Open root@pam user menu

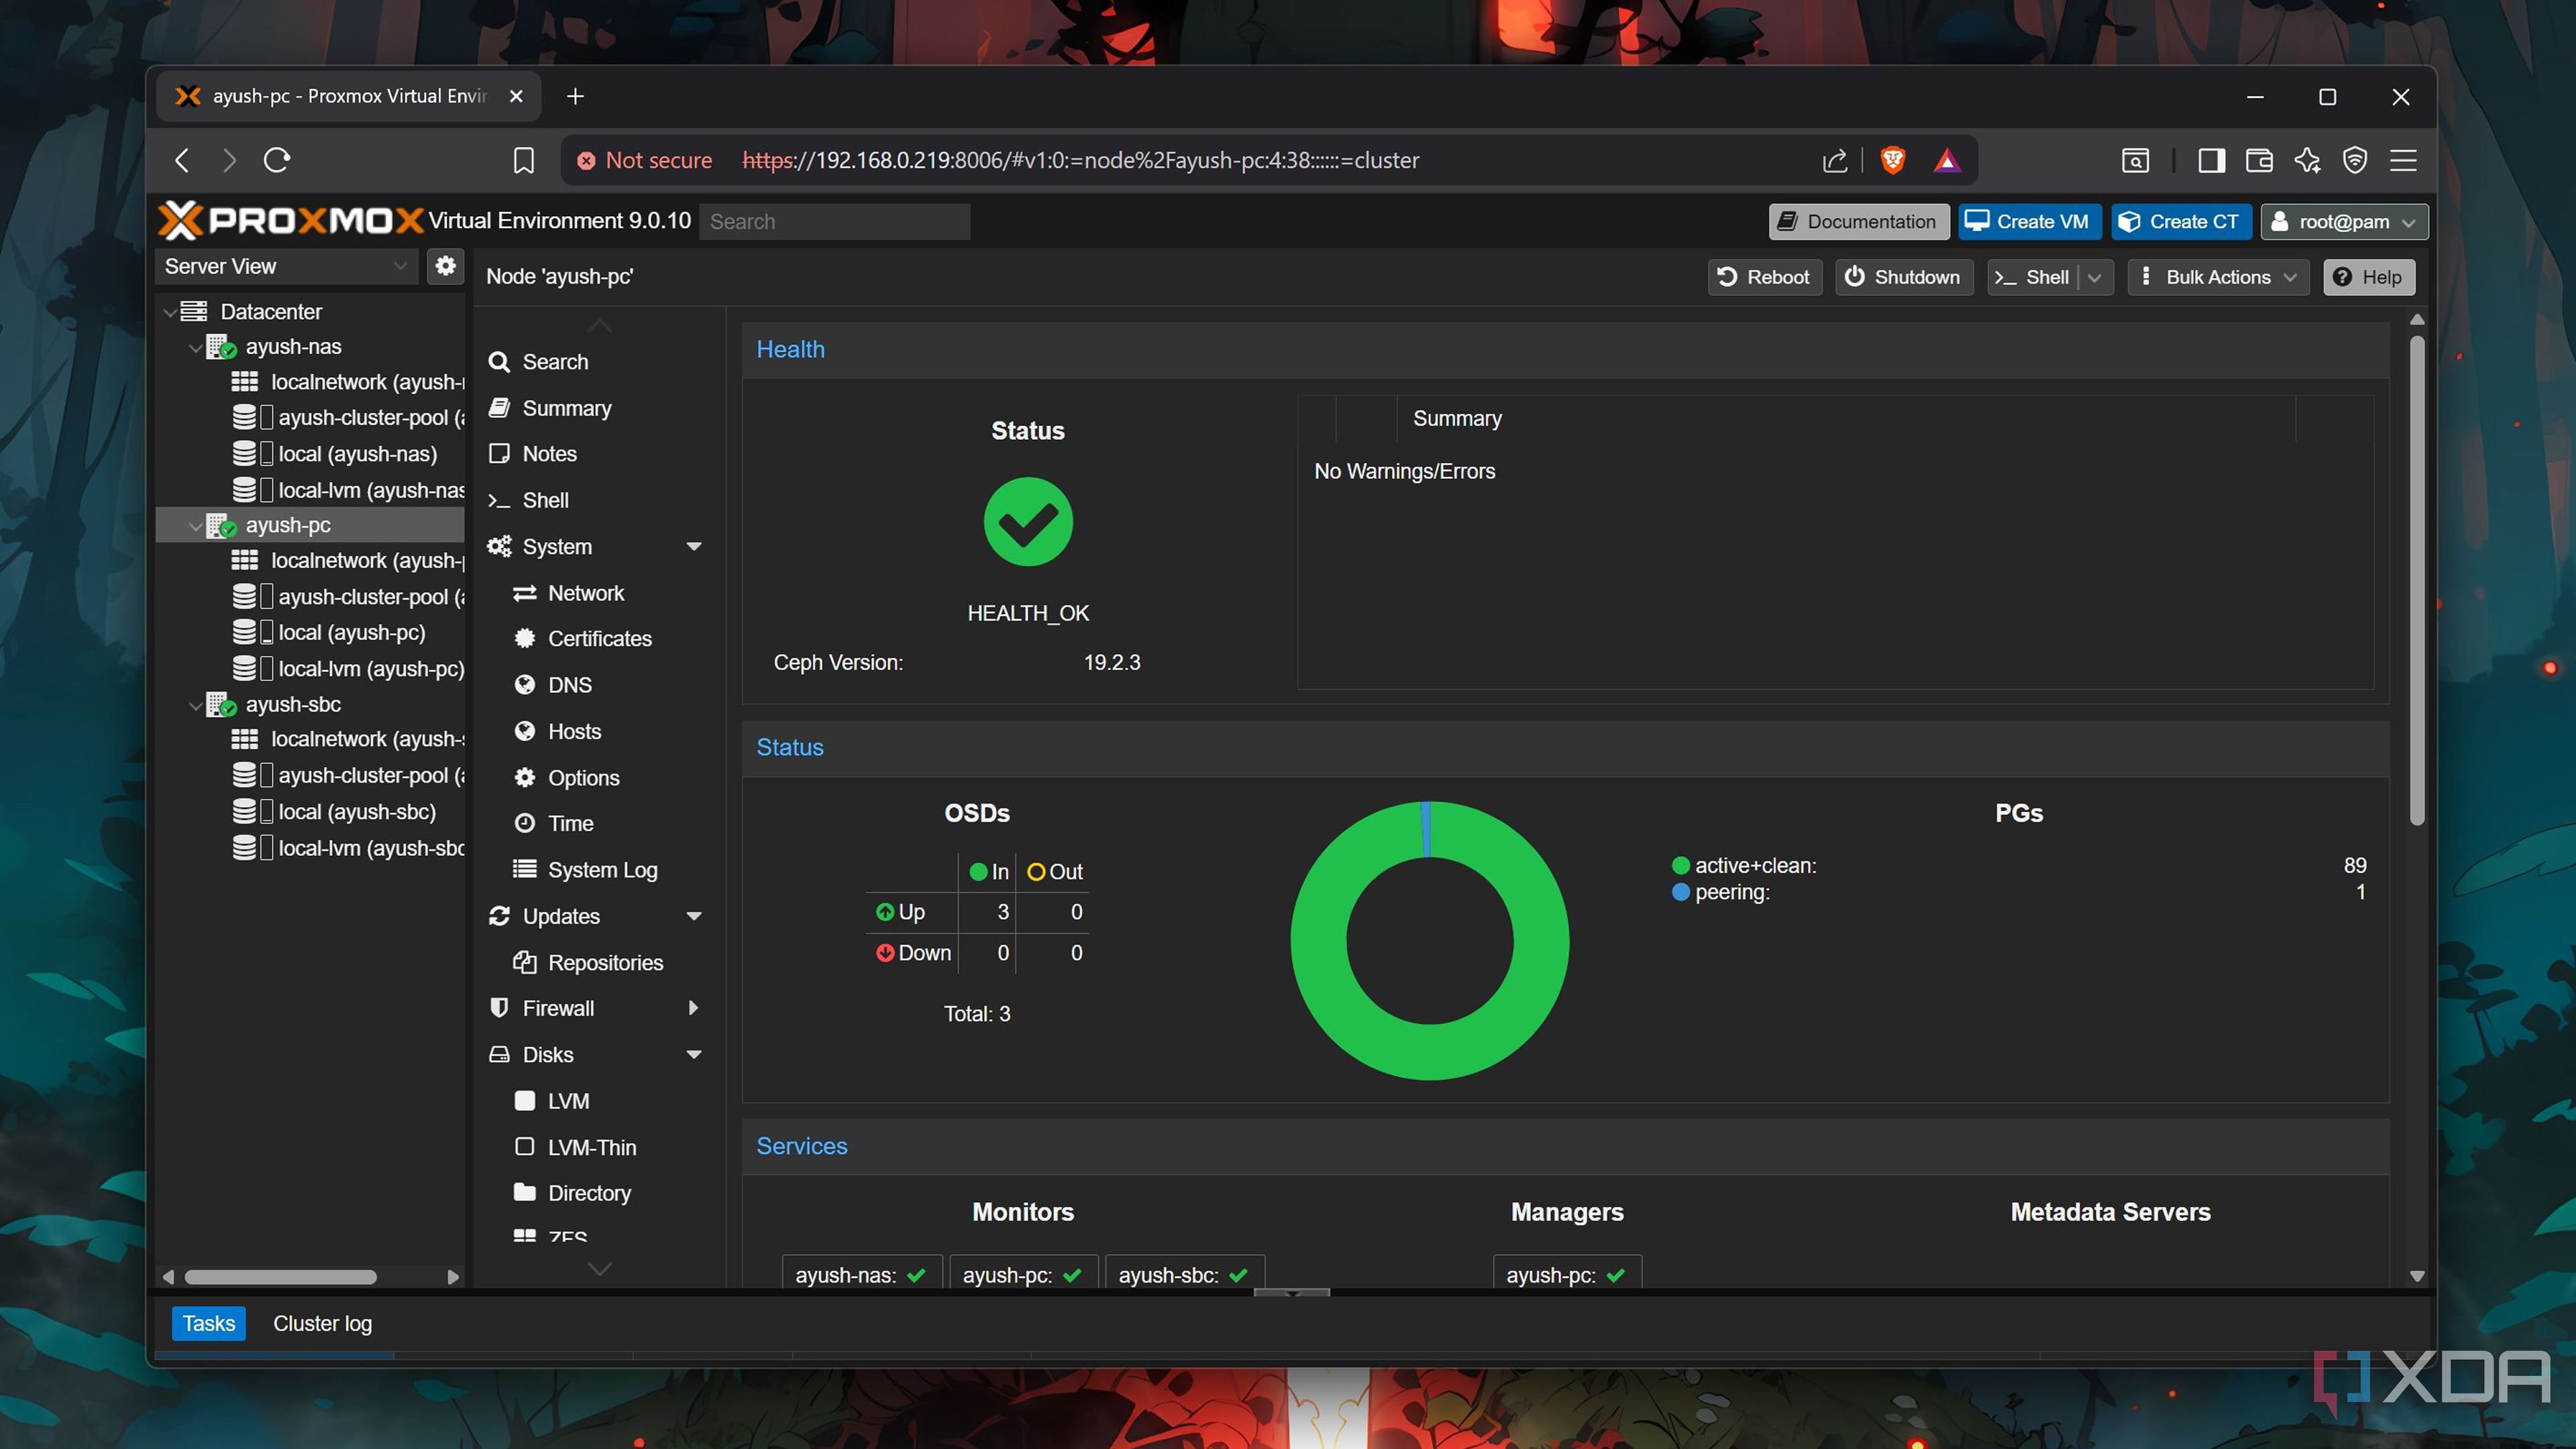[2343, 222]
